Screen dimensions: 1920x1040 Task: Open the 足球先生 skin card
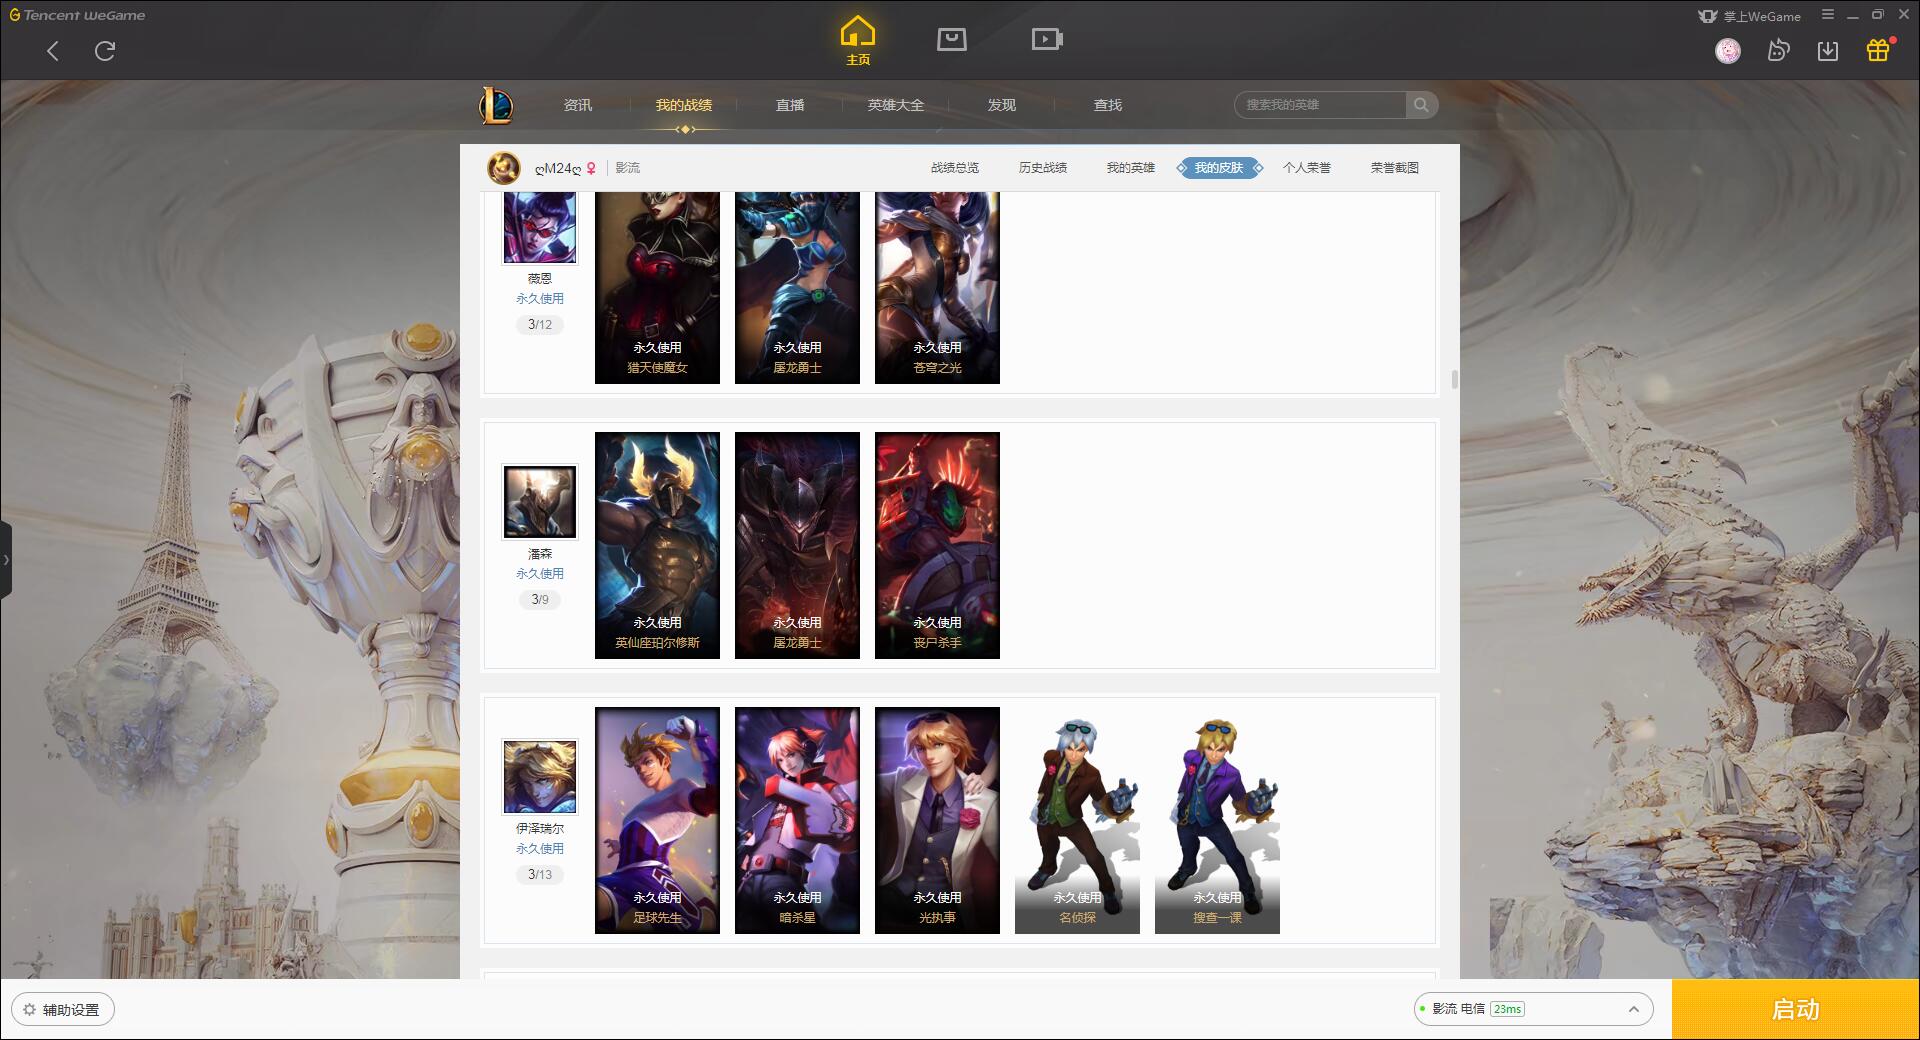(x=657, y=820)
